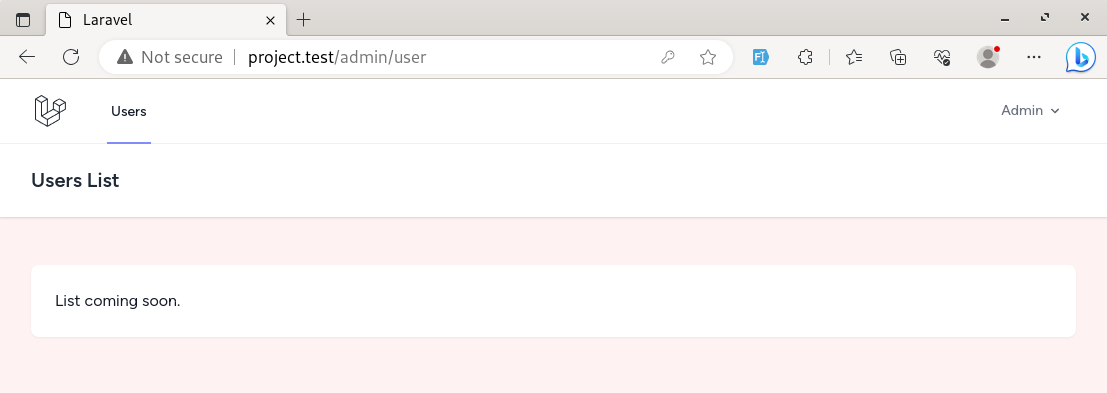The width and height of the screenshot is (1107, 393).
Task: Select the Users navigation tab
Action: click(x=128, y=111)
